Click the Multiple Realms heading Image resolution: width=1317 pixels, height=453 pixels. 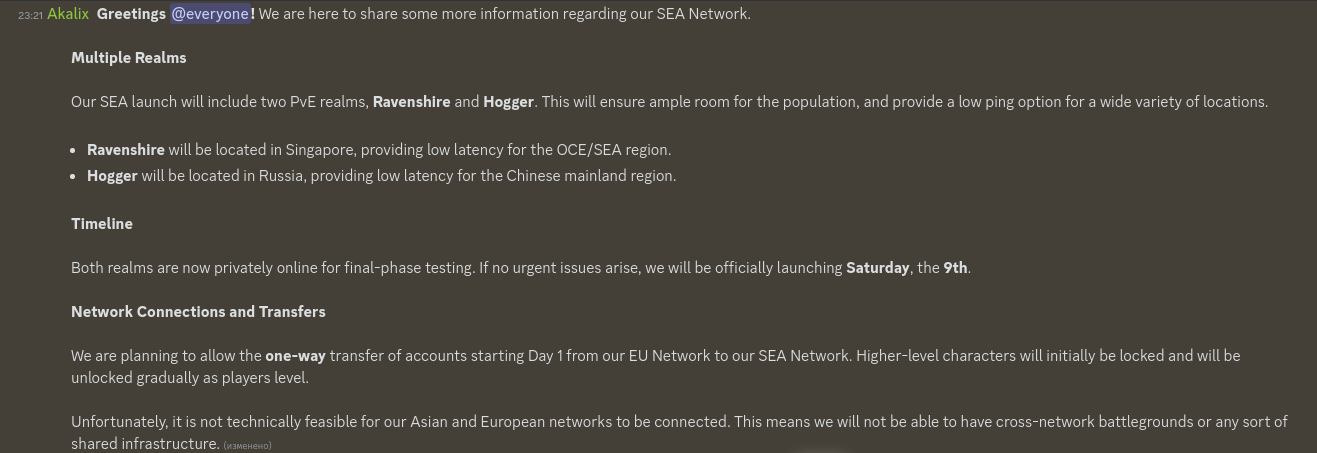(129, 58)
